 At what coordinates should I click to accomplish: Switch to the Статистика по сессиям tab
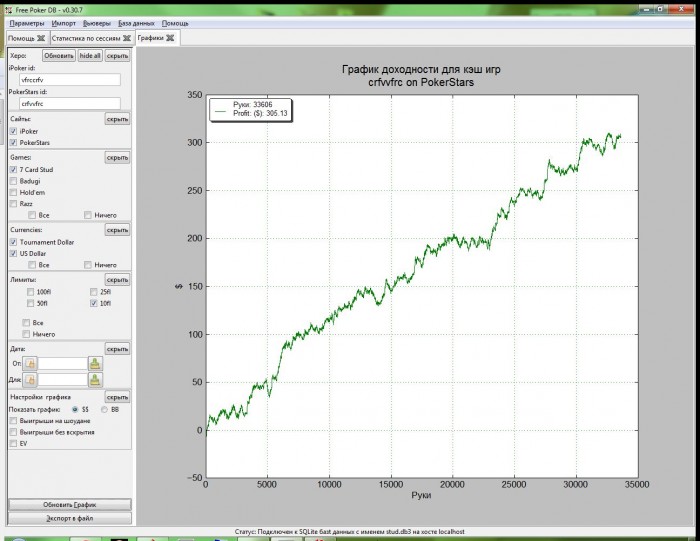[x=86, y=38]
